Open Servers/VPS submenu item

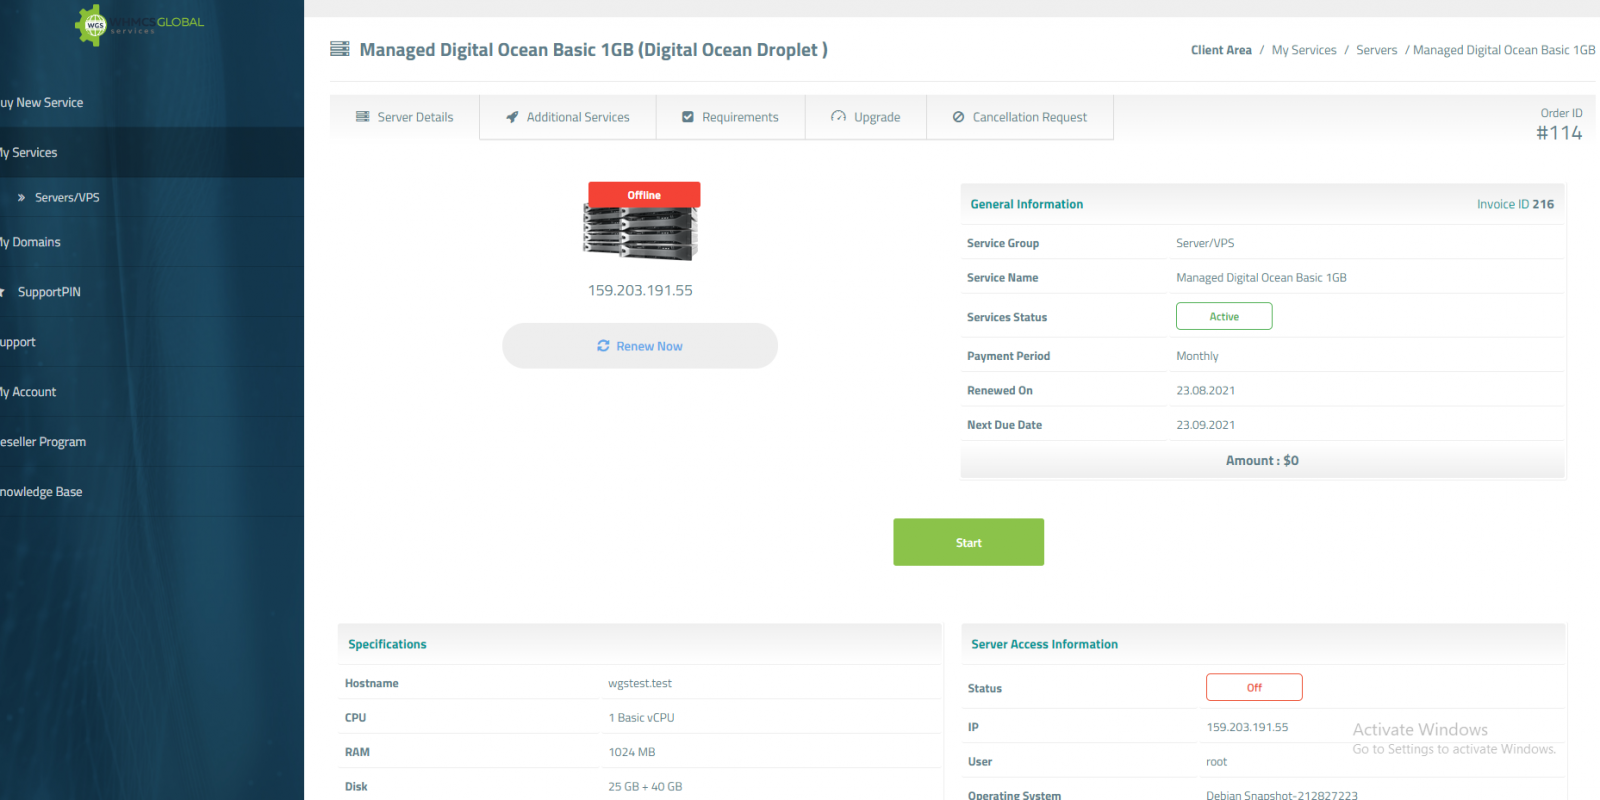[152, 197]
